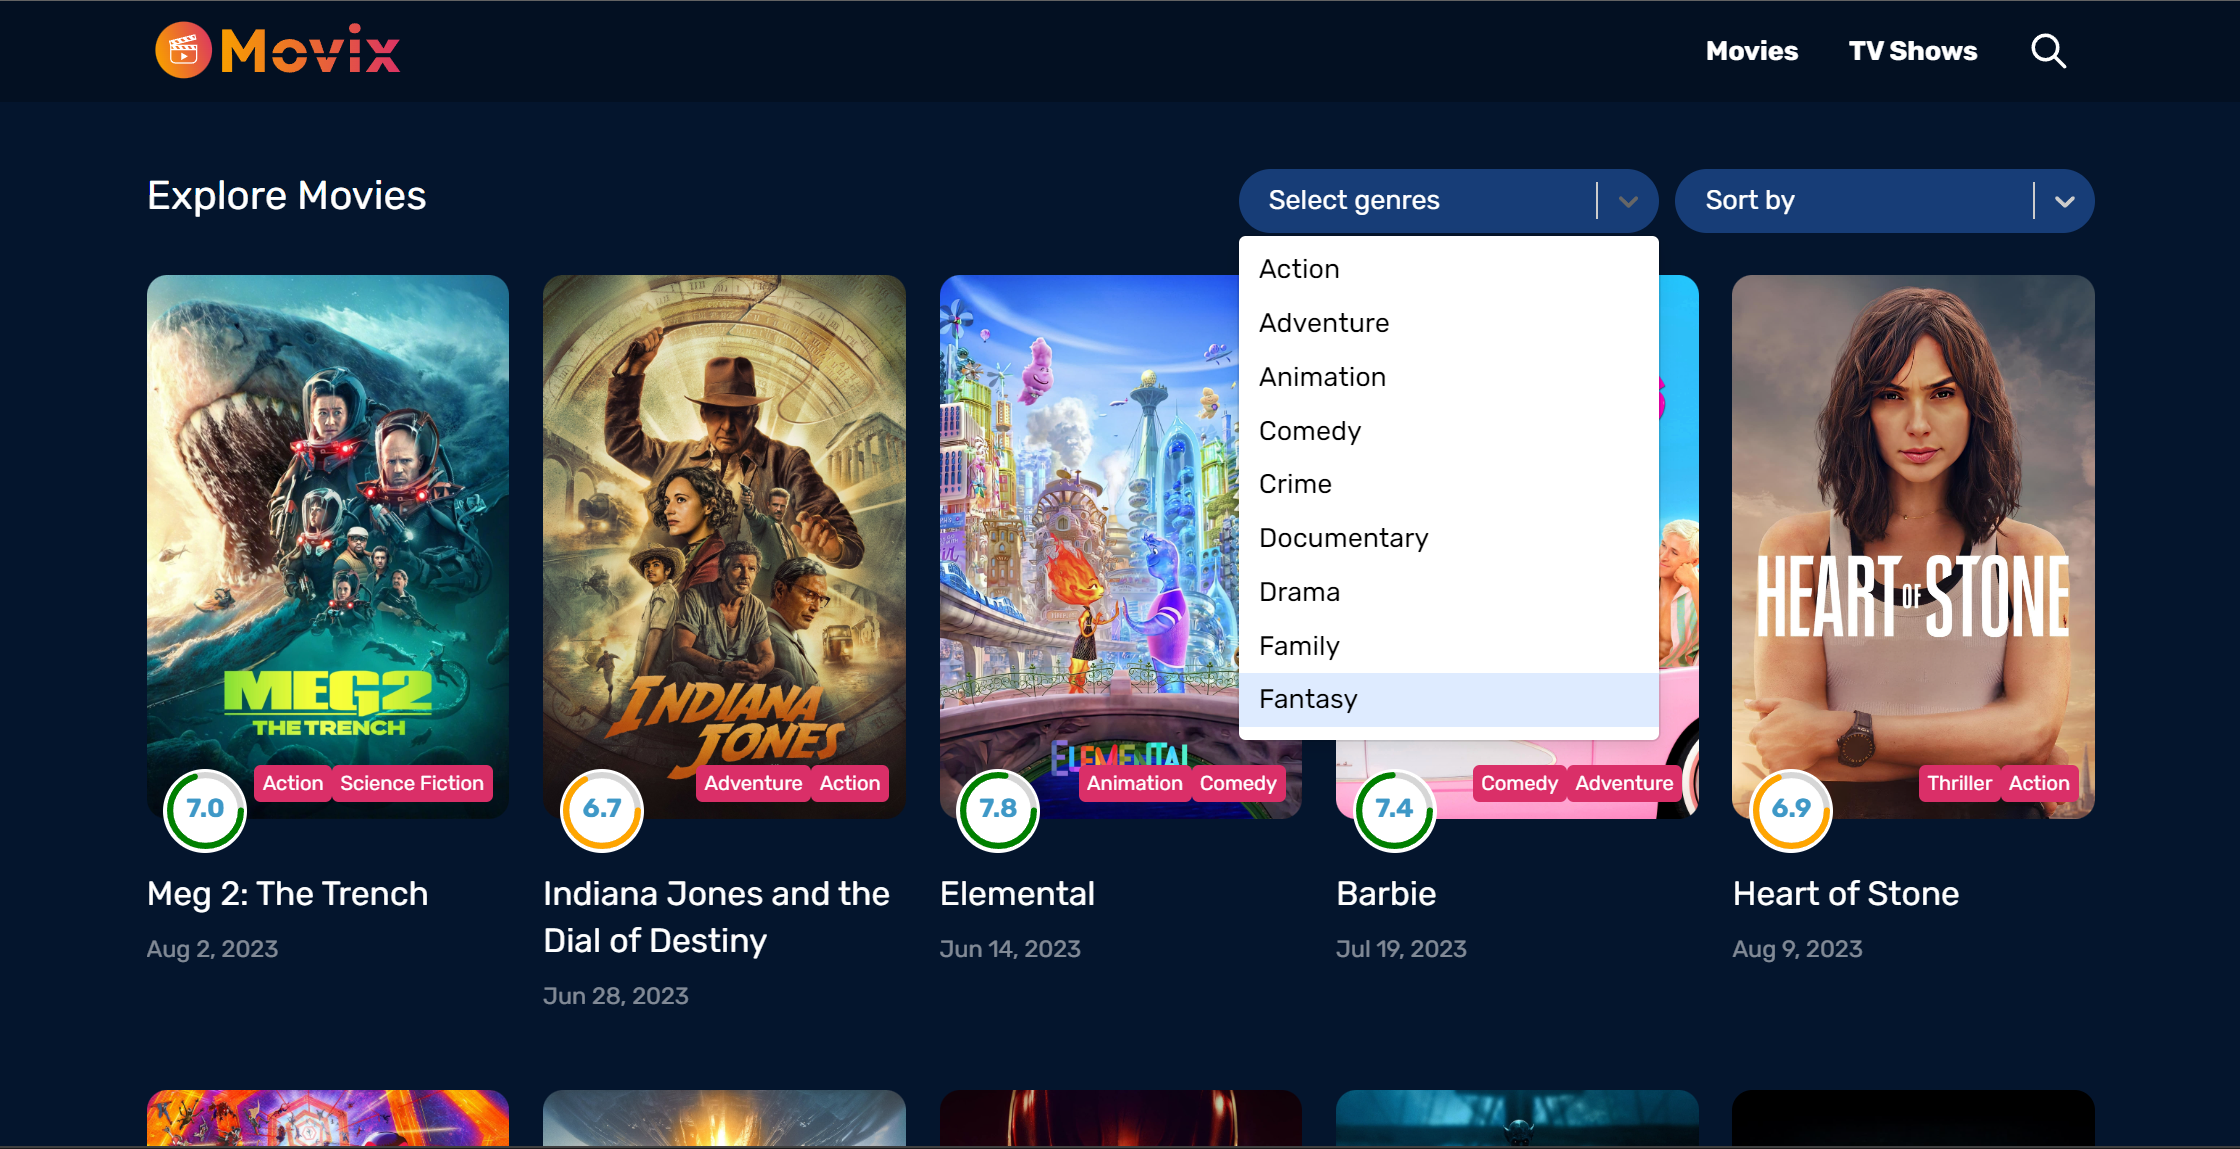Go to the TV Shows page
This screenshot has width=2240, height=1149.
(1912, 51)
